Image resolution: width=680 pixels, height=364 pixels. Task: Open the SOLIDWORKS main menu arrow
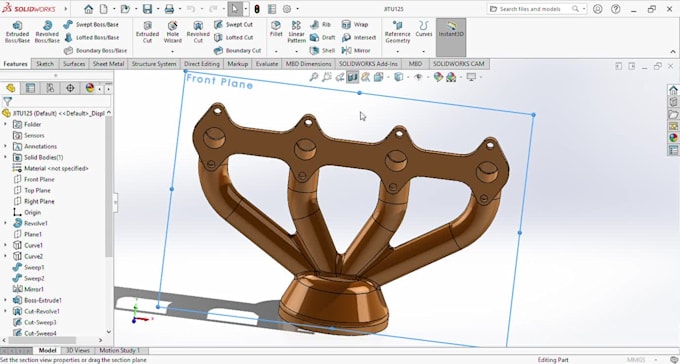coord(65,9)
